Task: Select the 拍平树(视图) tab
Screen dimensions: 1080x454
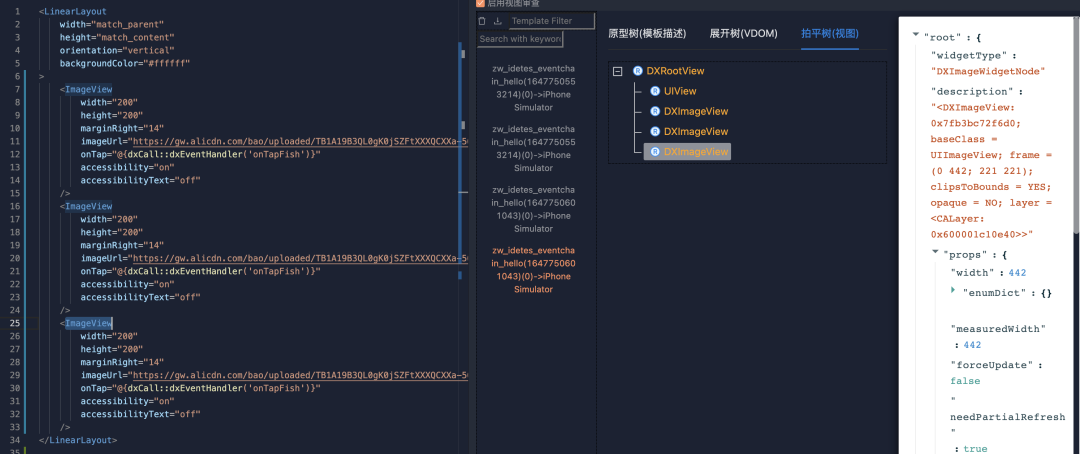Action: (x=829, y=33)
